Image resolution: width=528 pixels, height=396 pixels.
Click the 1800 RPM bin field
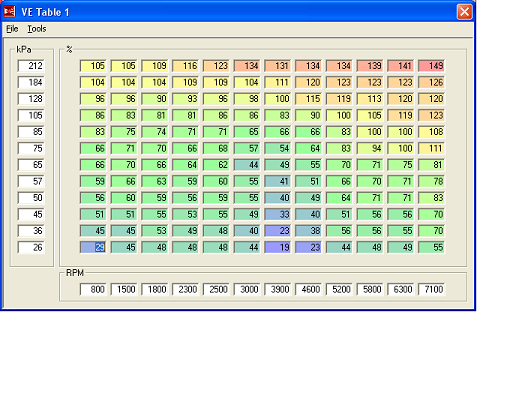click(x=155, y=289)
